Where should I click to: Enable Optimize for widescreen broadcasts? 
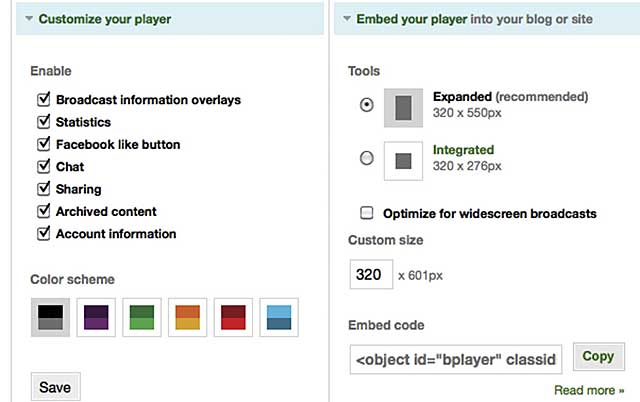(x=367, y=213)
